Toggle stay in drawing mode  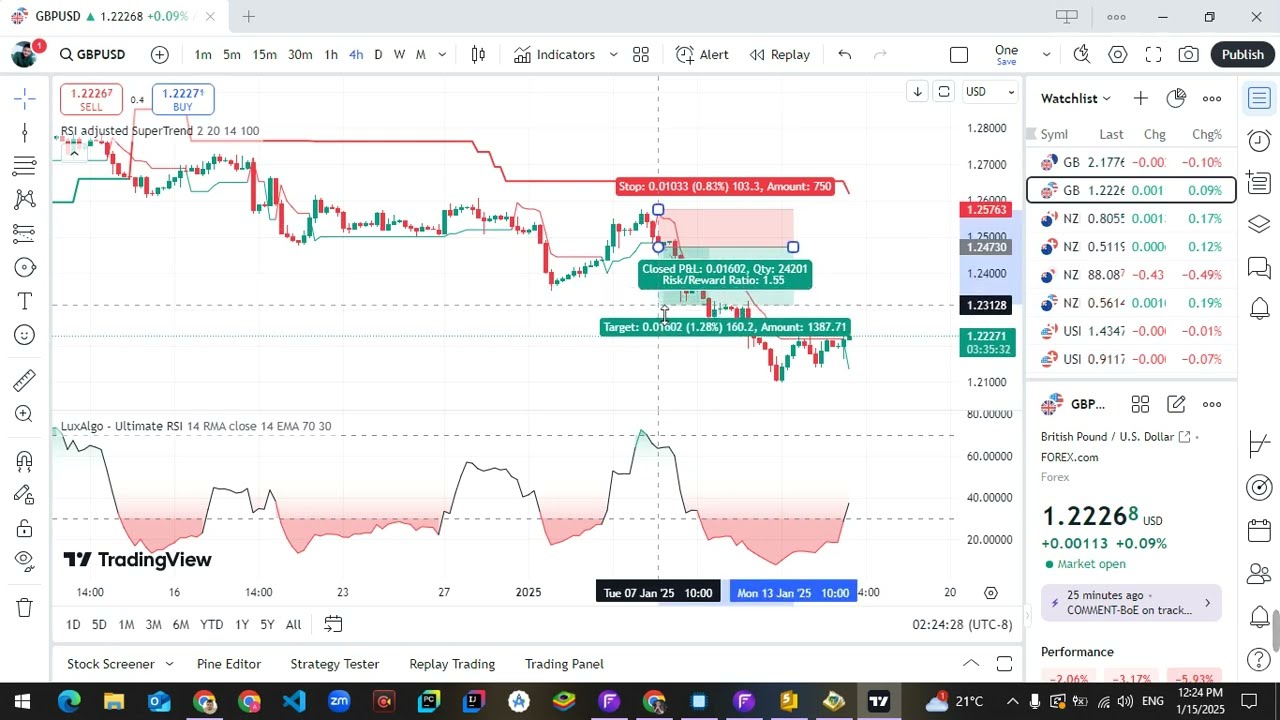click(25, 495)
